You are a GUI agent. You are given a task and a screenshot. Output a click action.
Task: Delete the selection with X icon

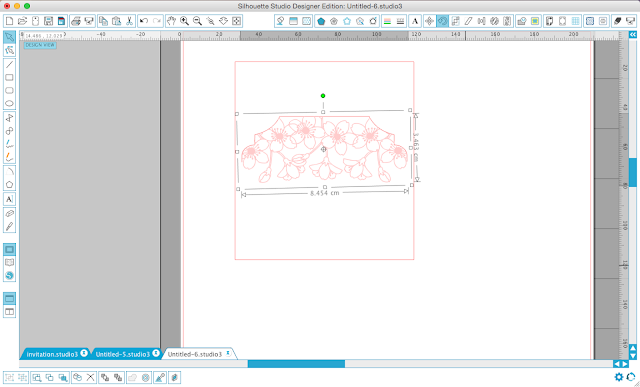point(90,378)
